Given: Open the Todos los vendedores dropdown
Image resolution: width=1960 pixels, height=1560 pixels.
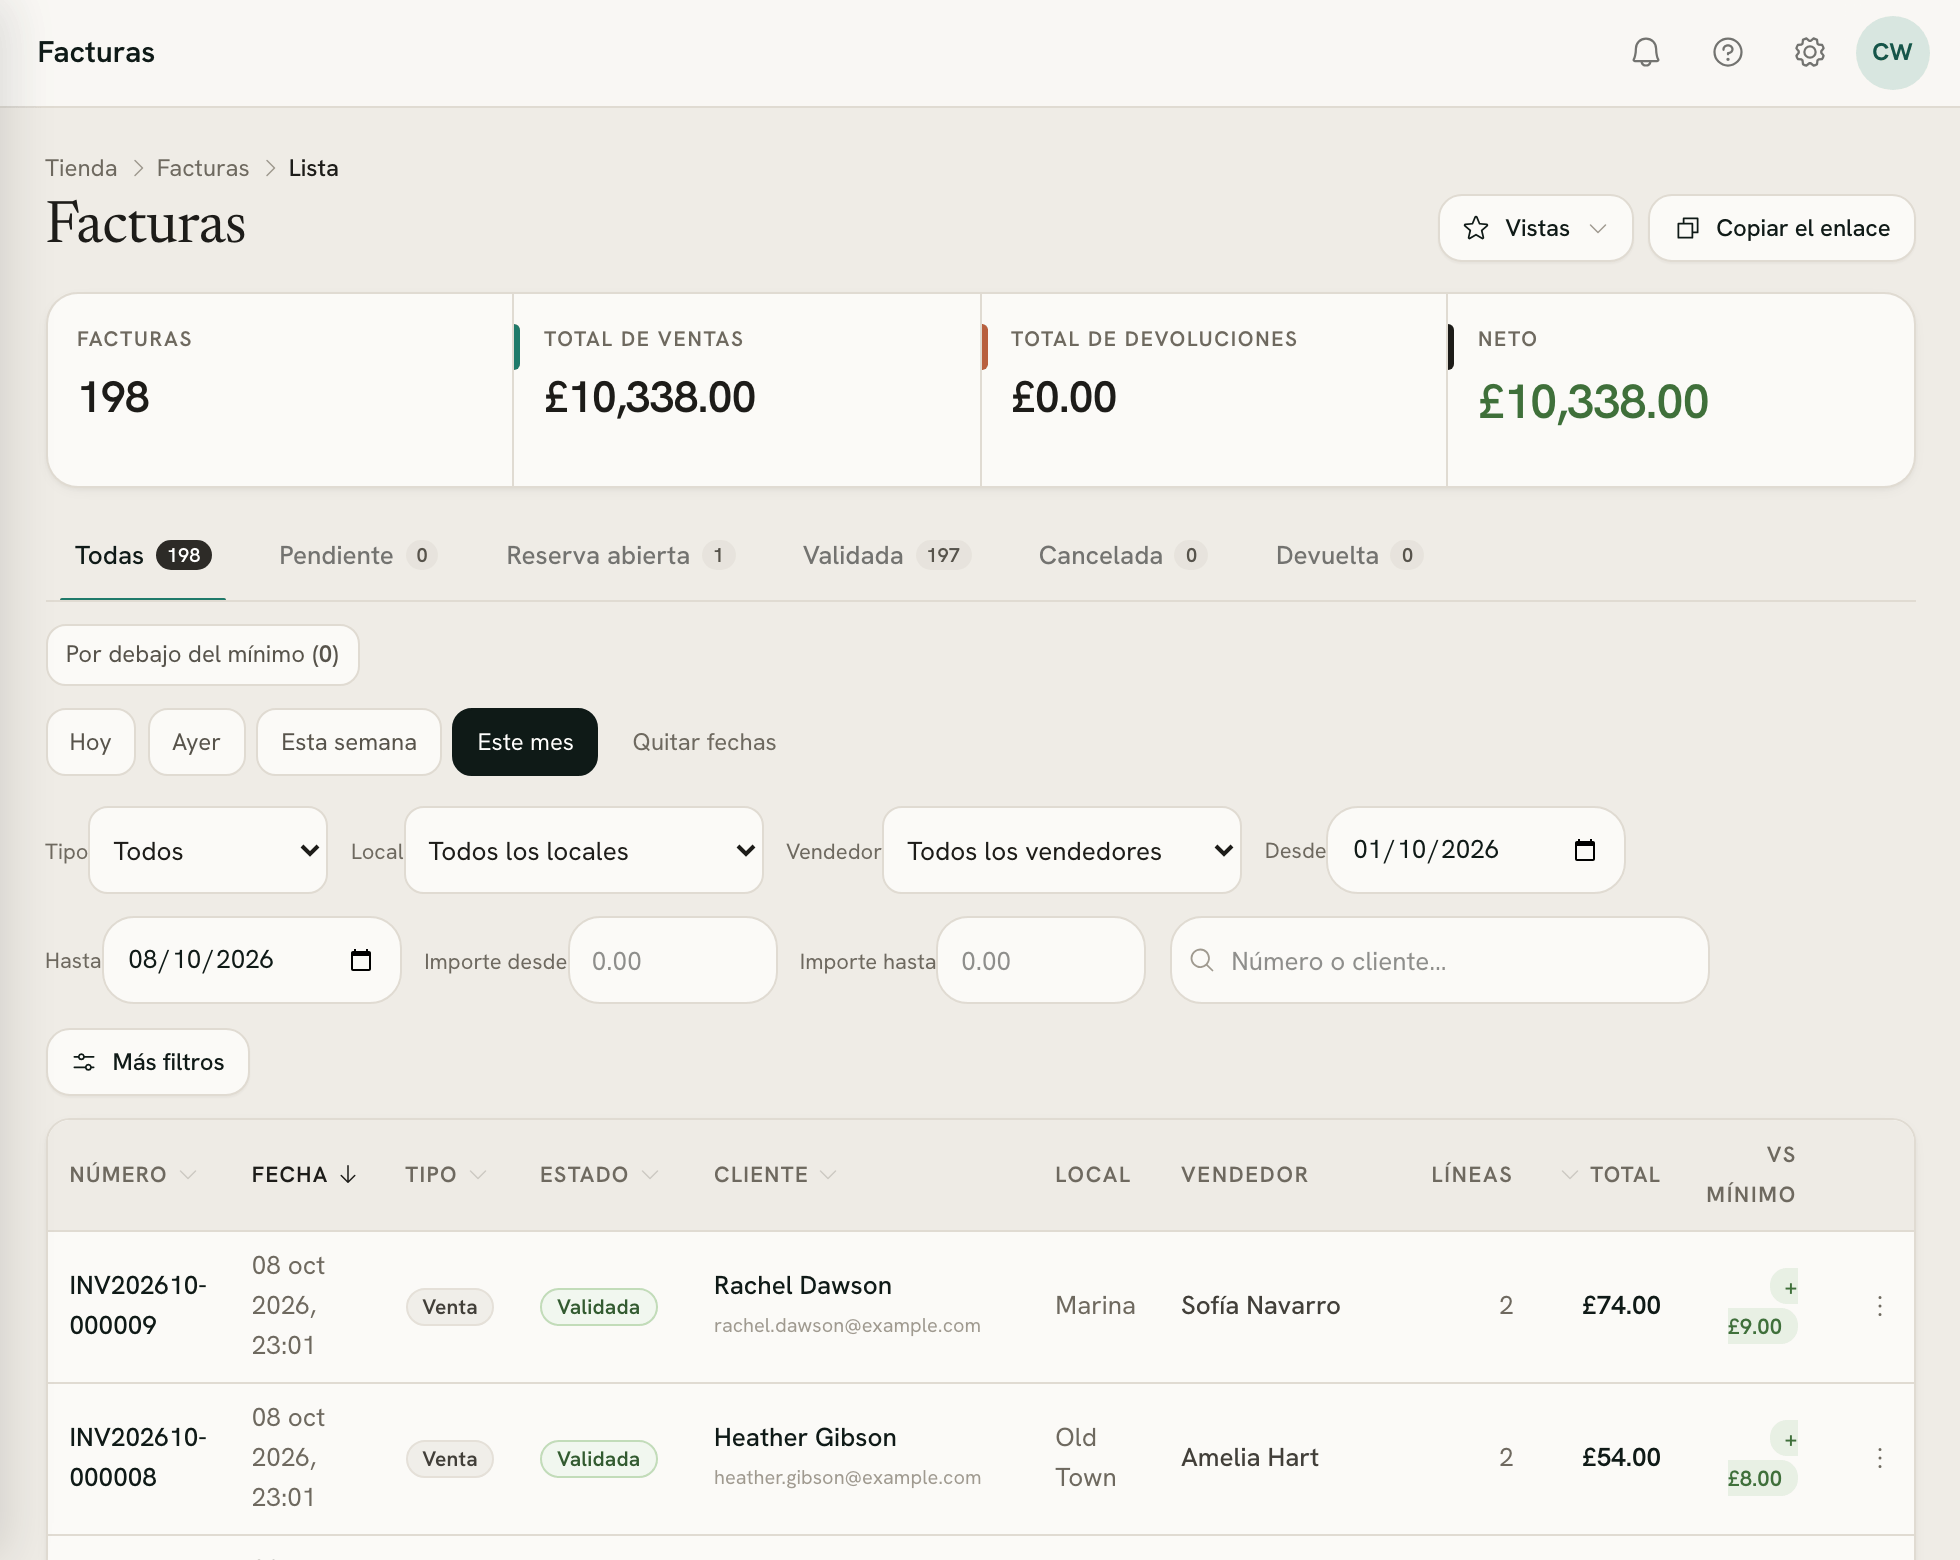Looking at the screenshot, I should [x=1062, y=850].
